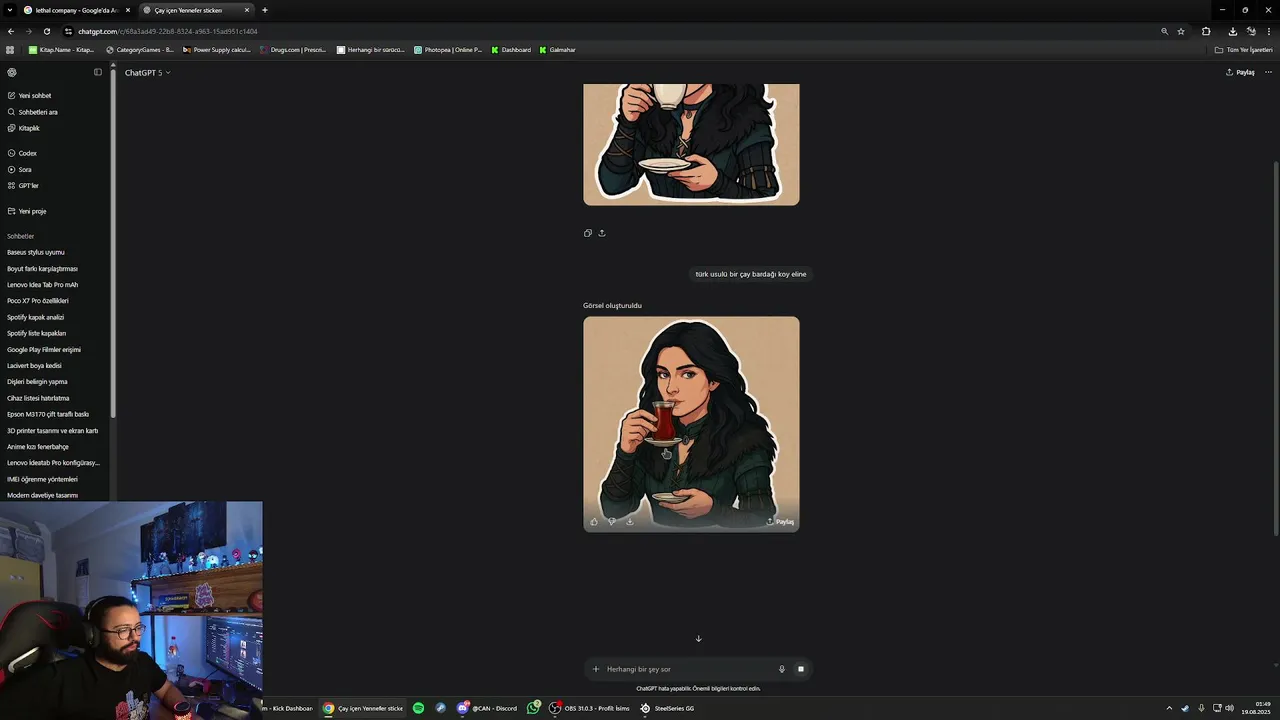This screenshot has height=720, width=1280.
Task: Bookmark this page with the star icon
Action: click(x=1181, y=31)
